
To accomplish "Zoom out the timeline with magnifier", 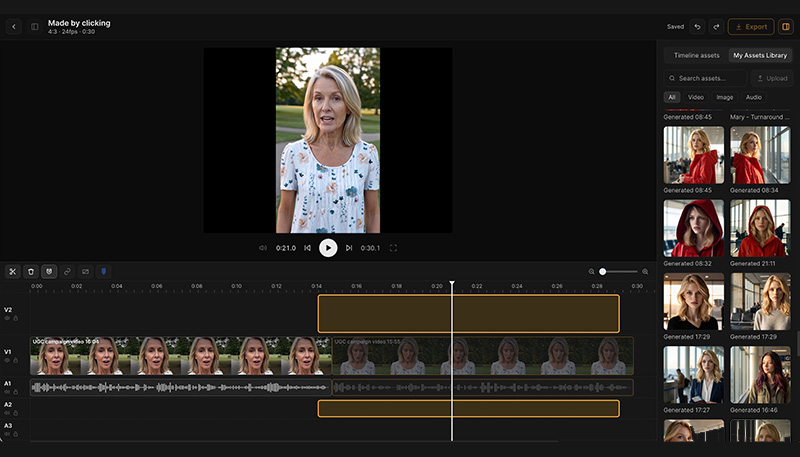I will coord(591,272).
